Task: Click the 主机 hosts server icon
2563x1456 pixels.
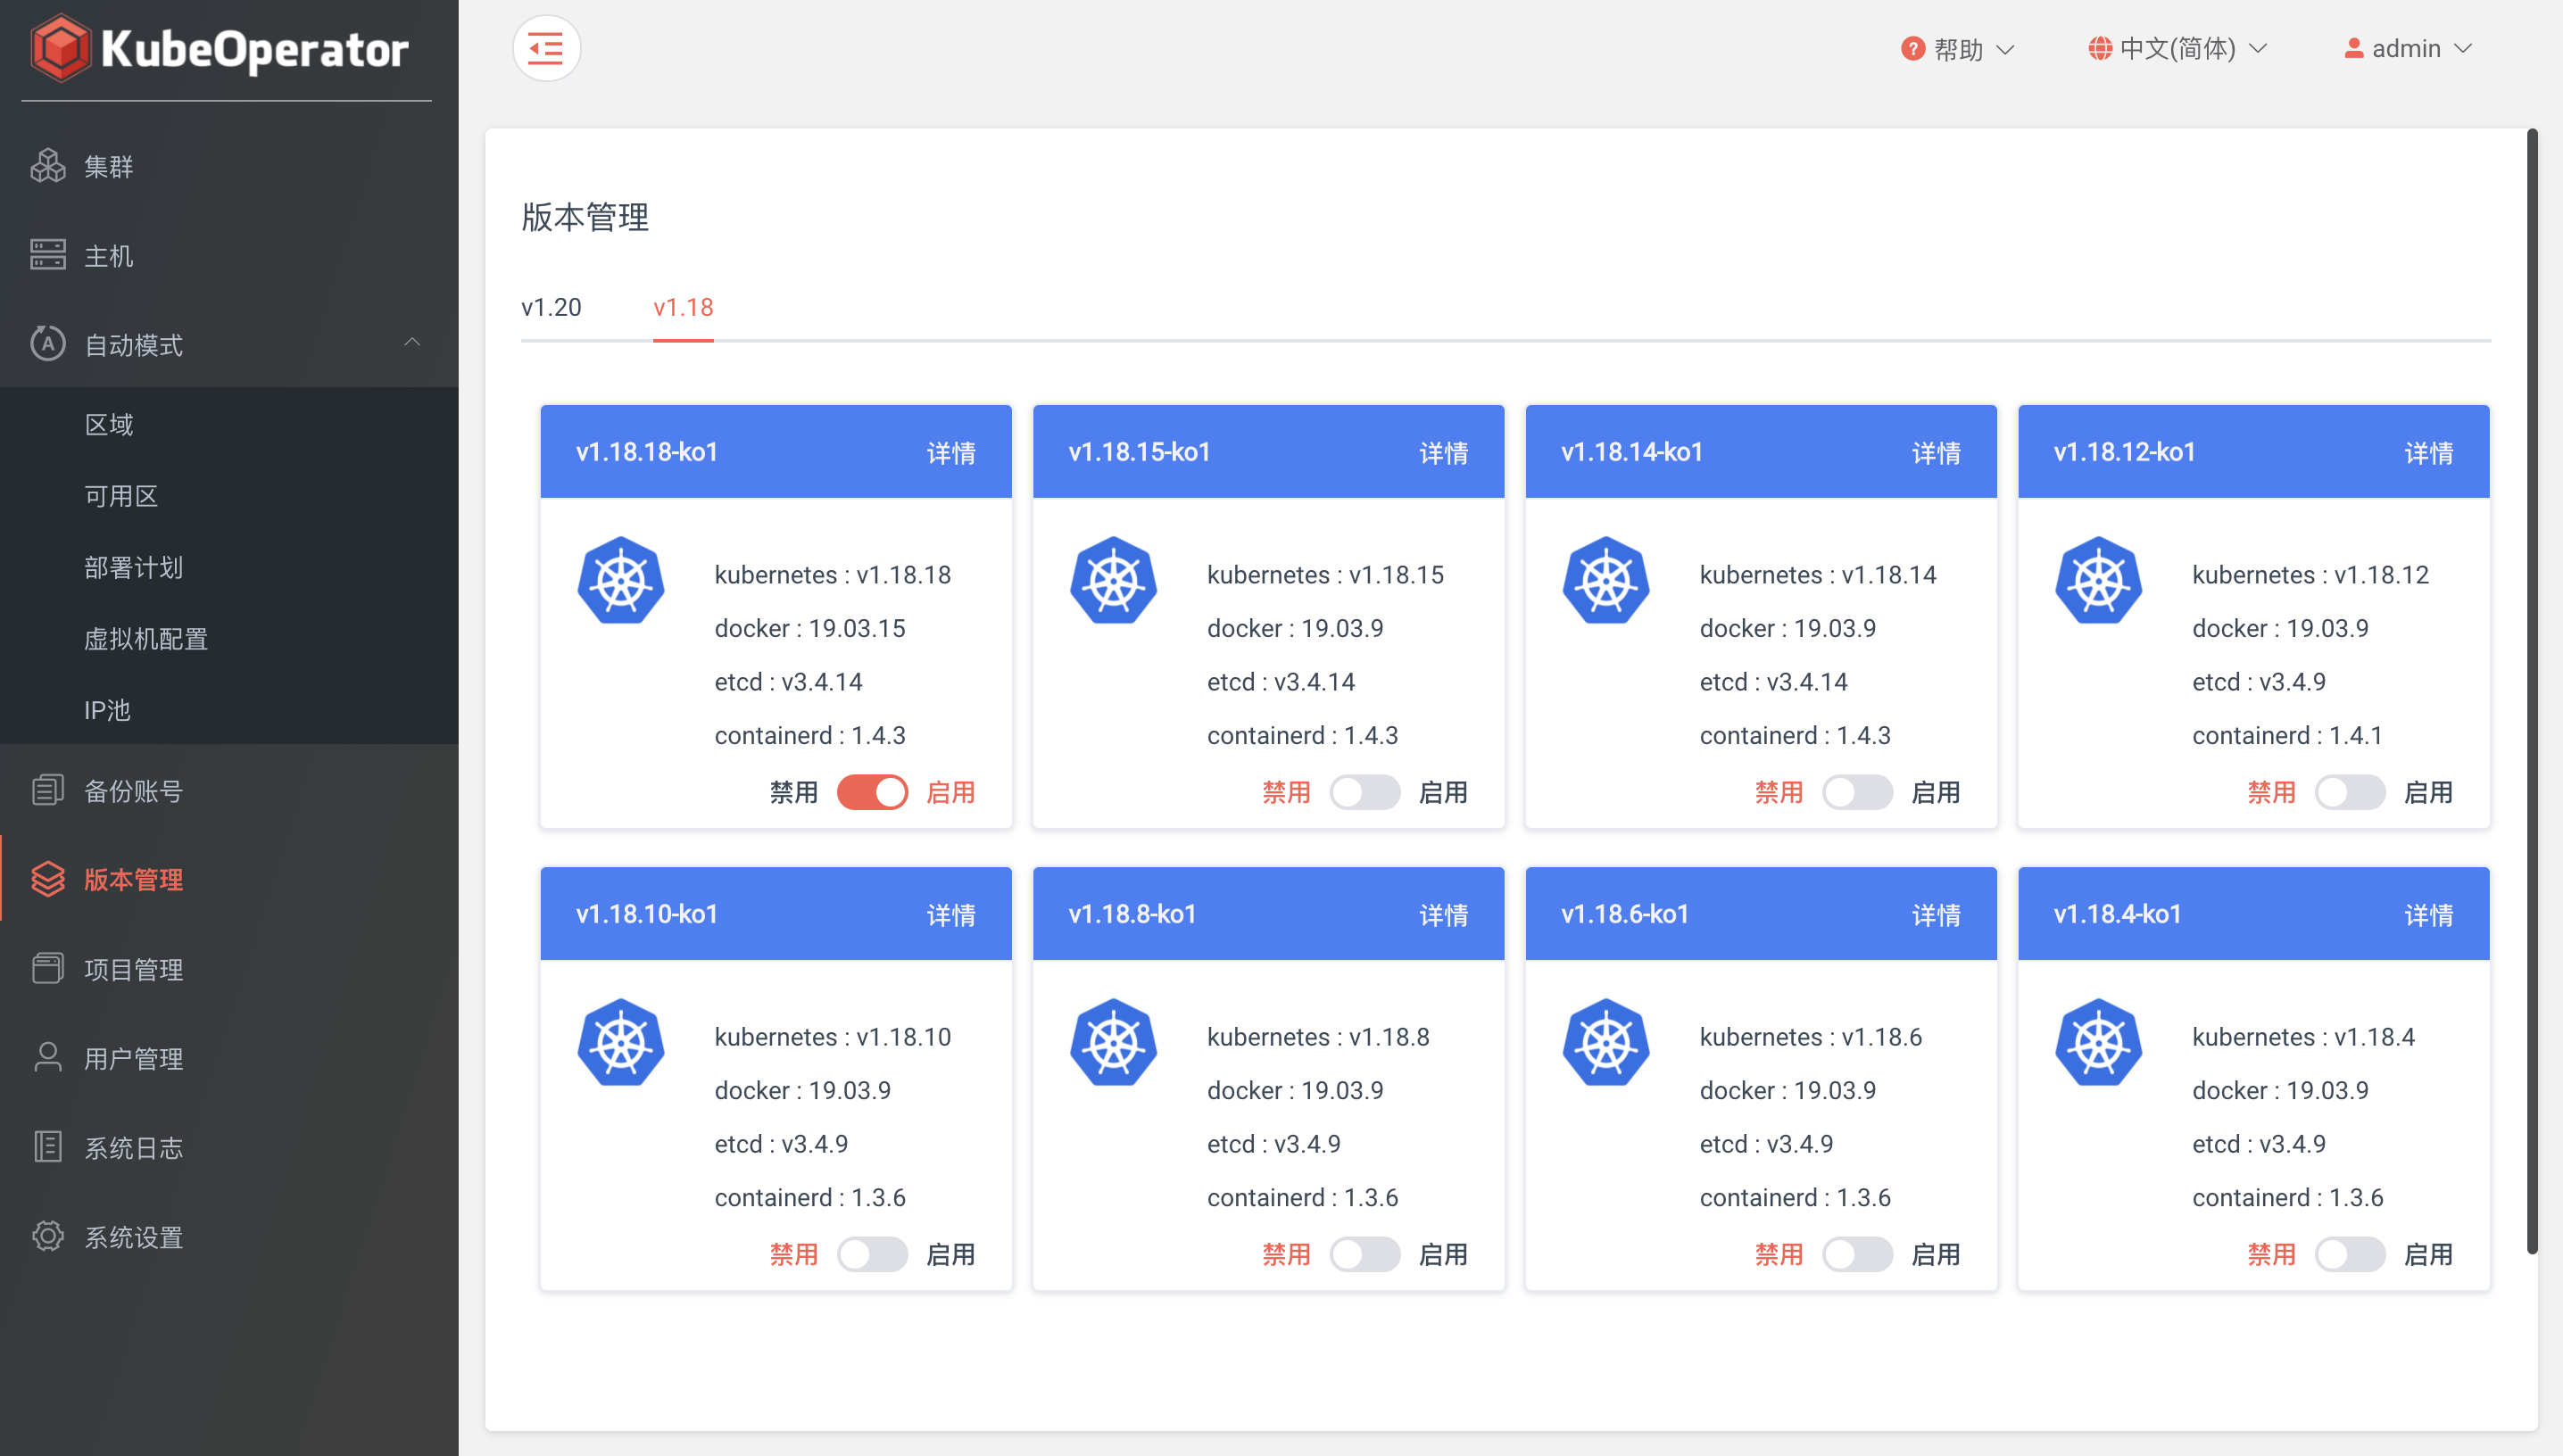Action: pyautogui.click(x=47, y=255)
